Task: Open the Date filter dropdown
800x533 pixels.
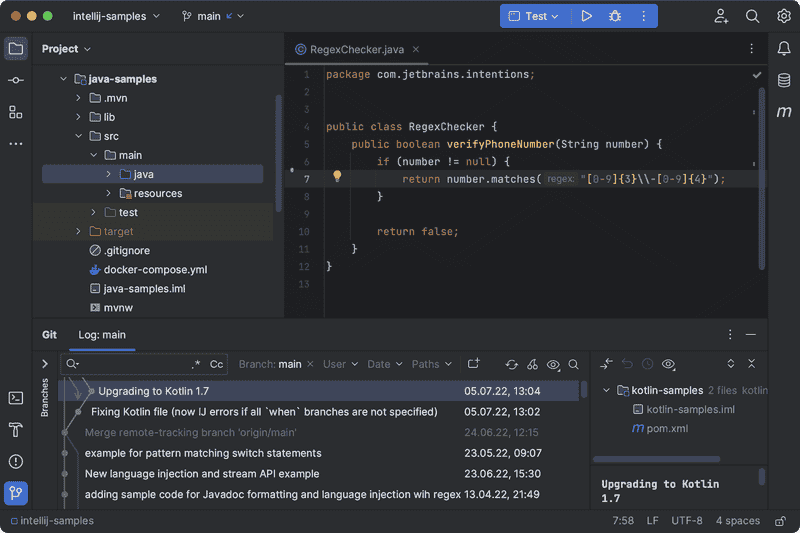Action: 385,364
